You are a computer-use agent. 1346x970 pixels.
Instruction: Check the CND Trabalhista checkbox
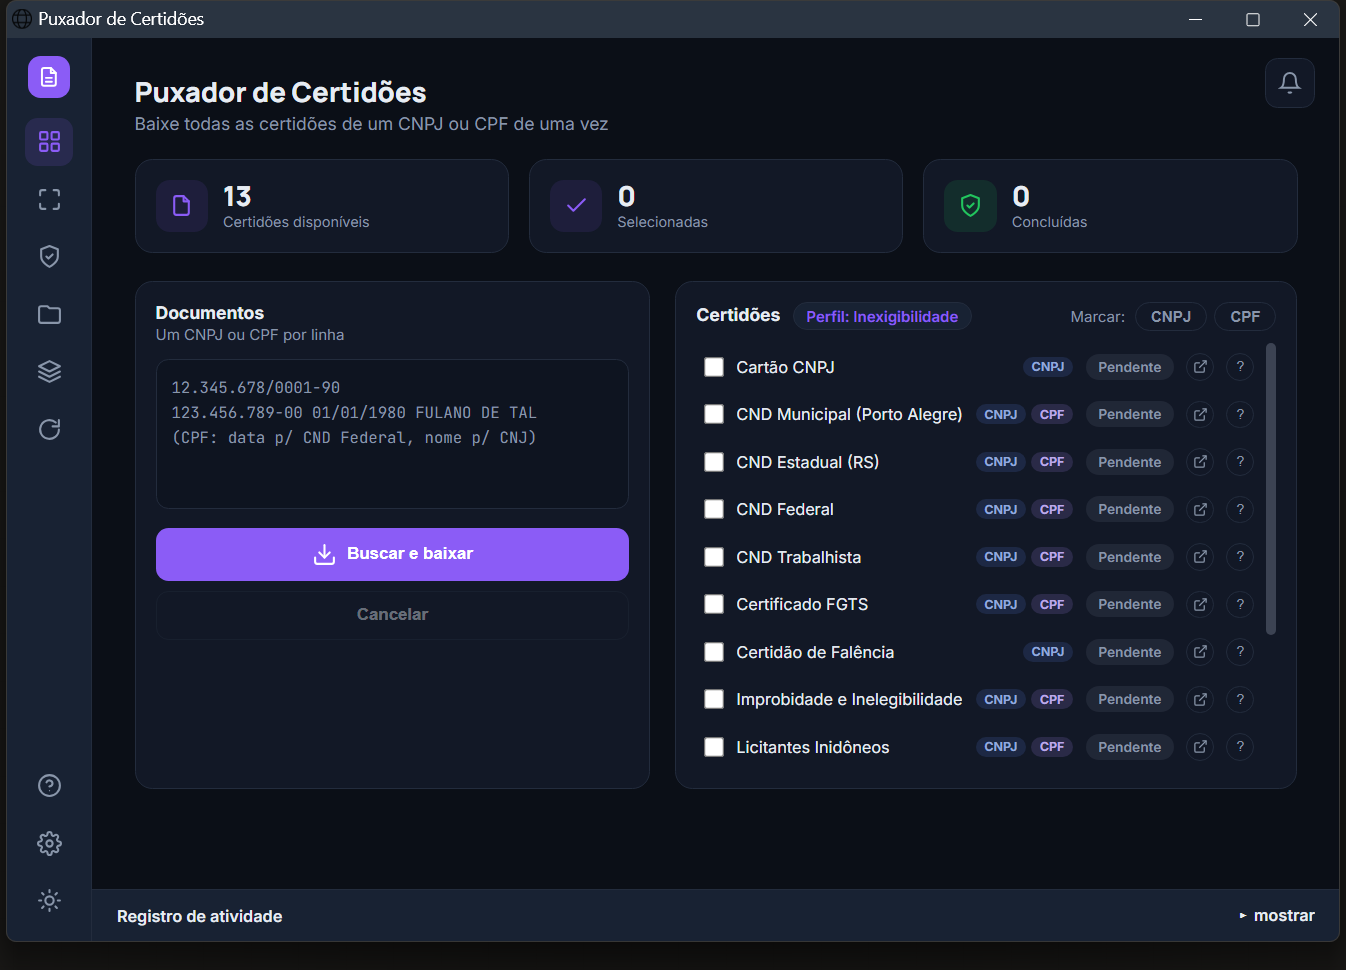(714, 557)
